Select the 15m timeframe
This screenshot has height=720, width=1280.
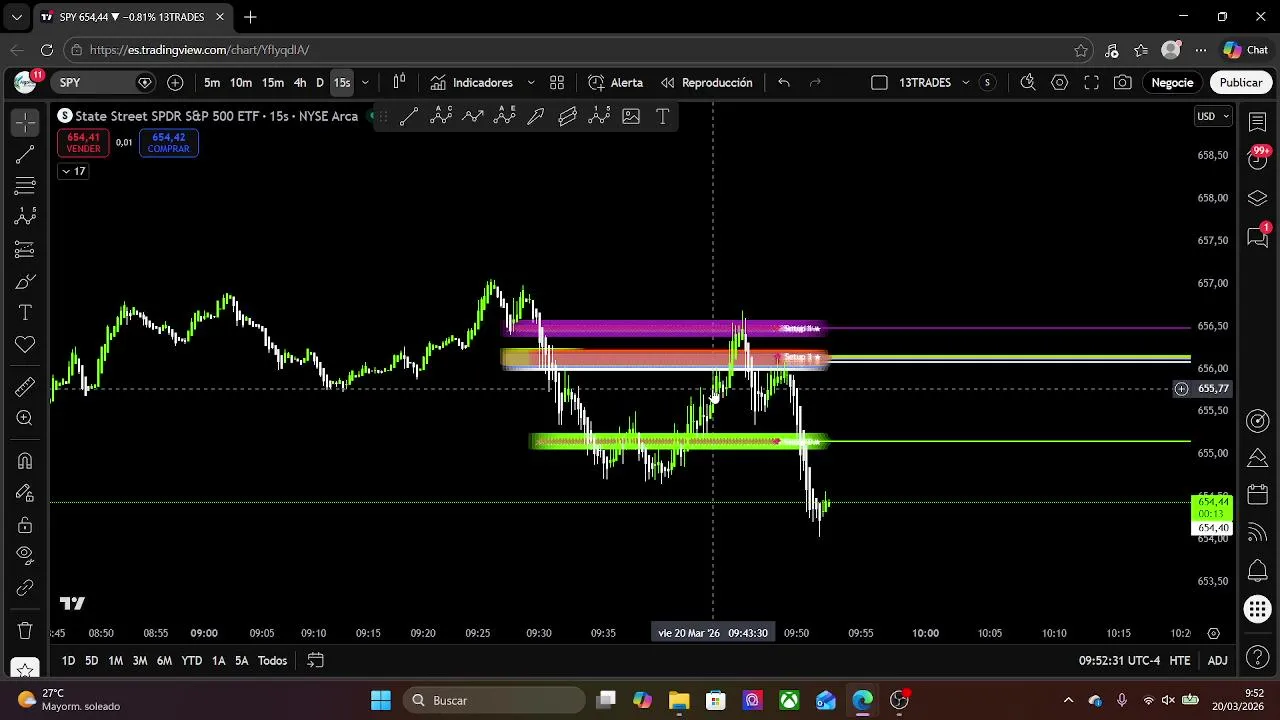[273, 83]
